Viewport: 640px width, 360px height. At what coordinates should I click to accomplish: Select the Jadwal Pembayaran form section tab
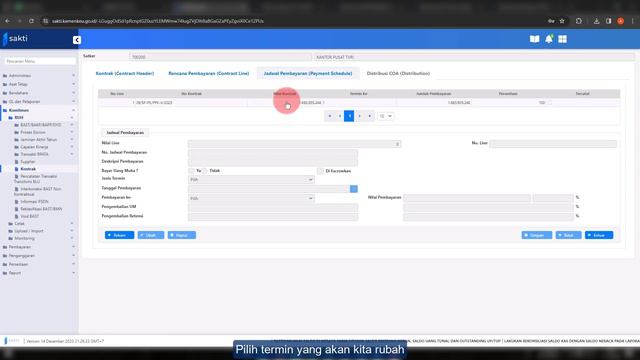tap(125, 133)
